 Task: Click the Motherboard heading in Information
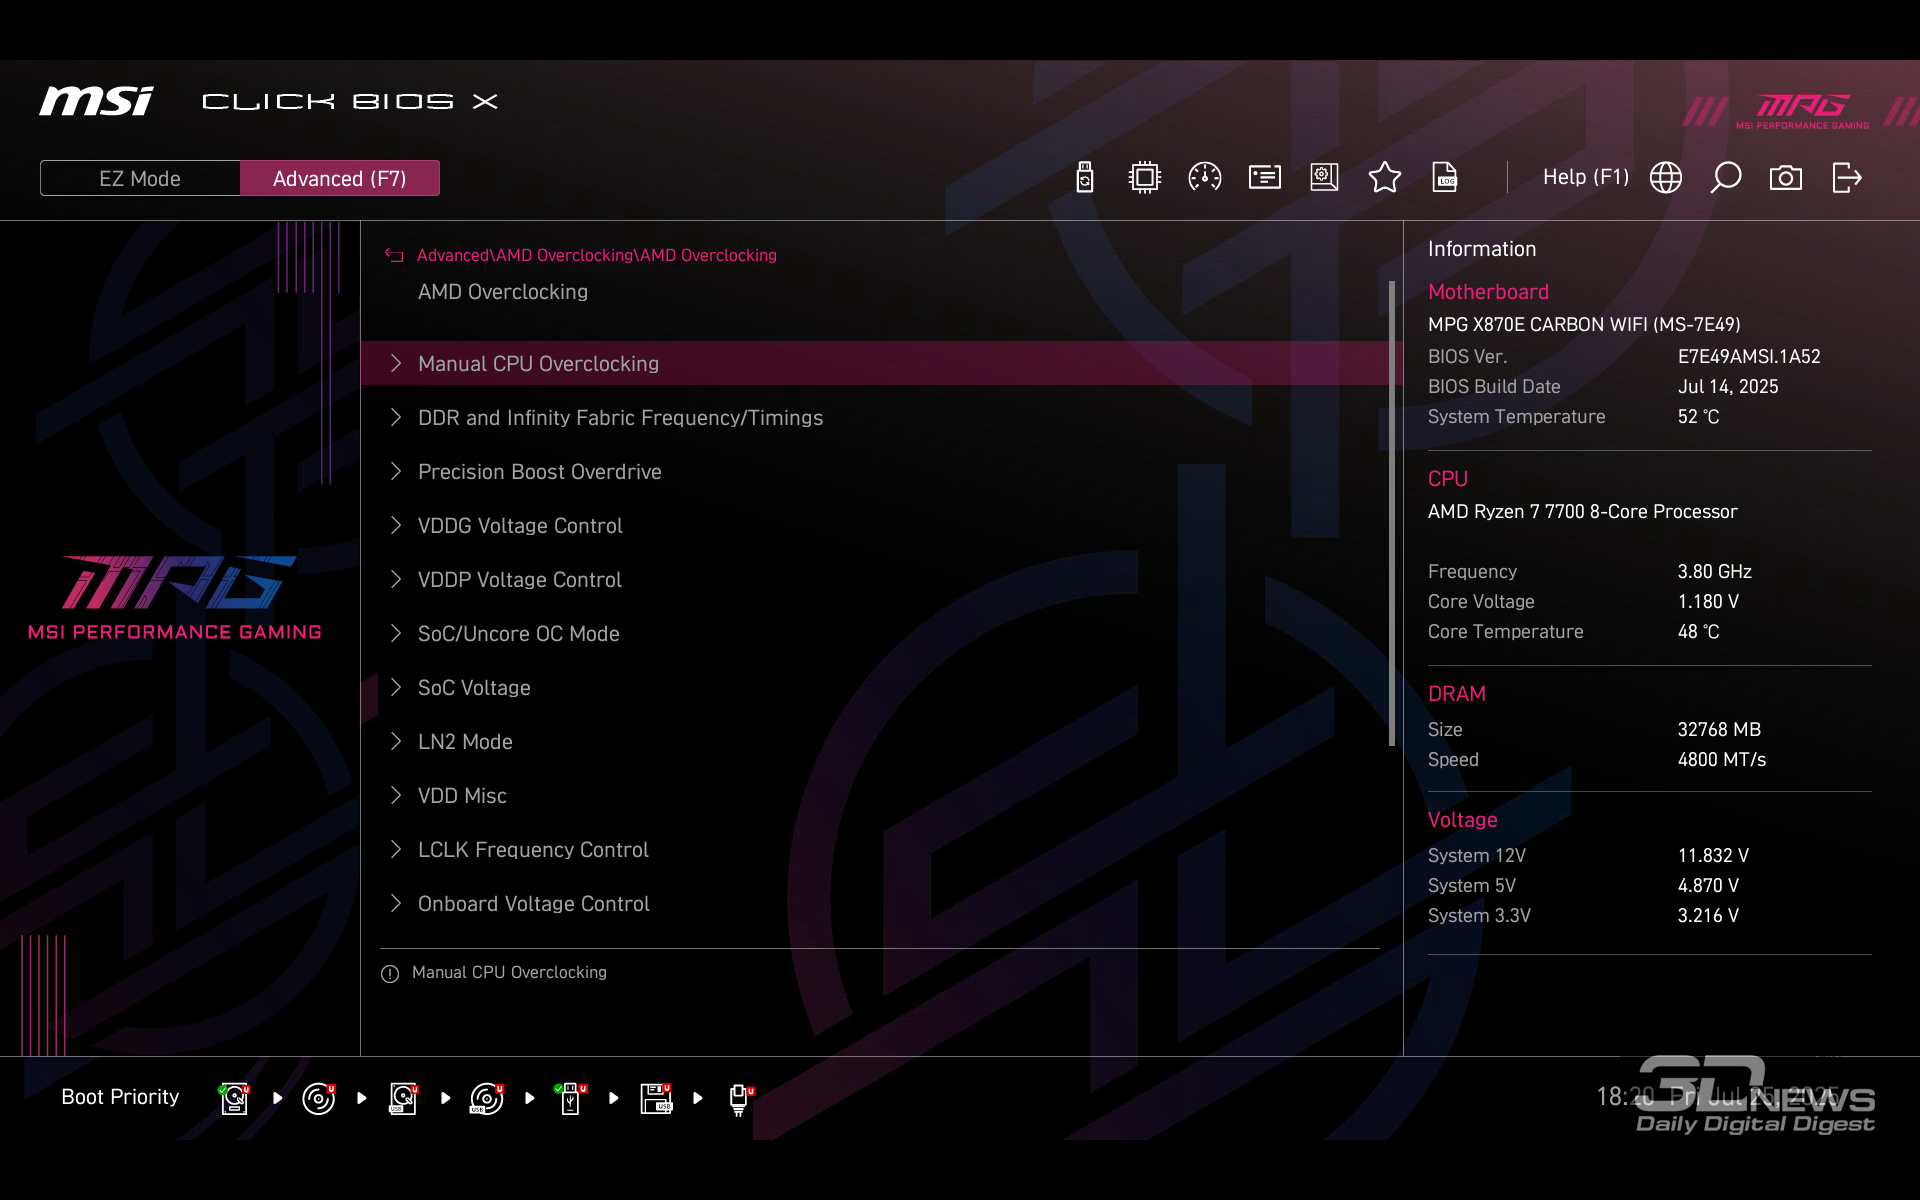click(1488, 292)
